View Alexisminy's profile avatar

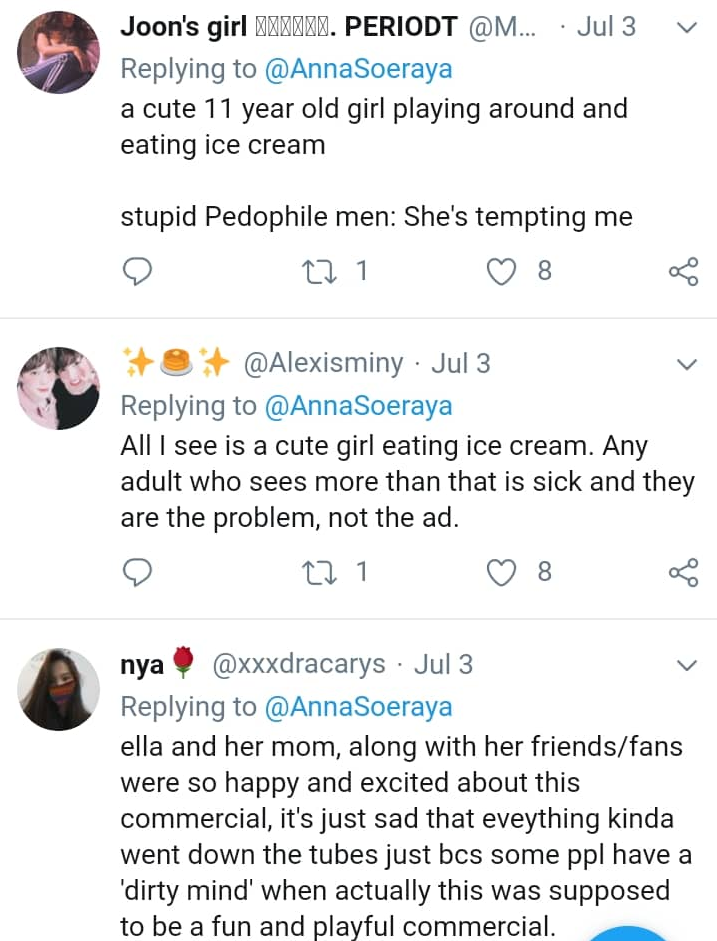pos(60,388)
